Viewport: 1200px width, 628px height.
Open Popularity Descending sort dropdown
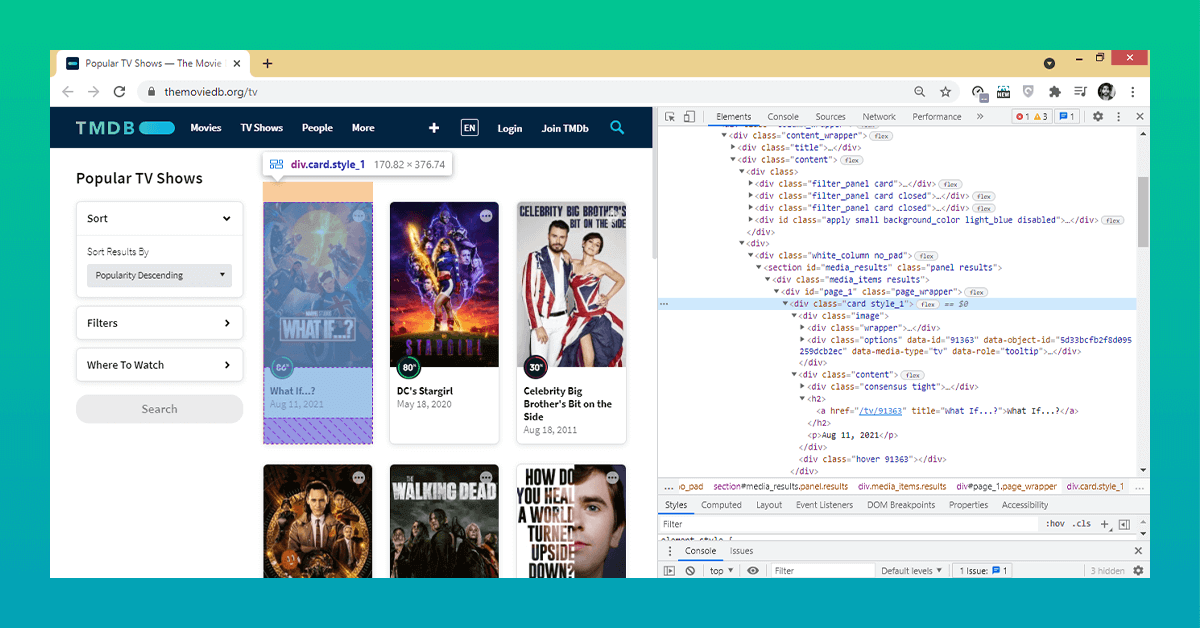[159, 275]
